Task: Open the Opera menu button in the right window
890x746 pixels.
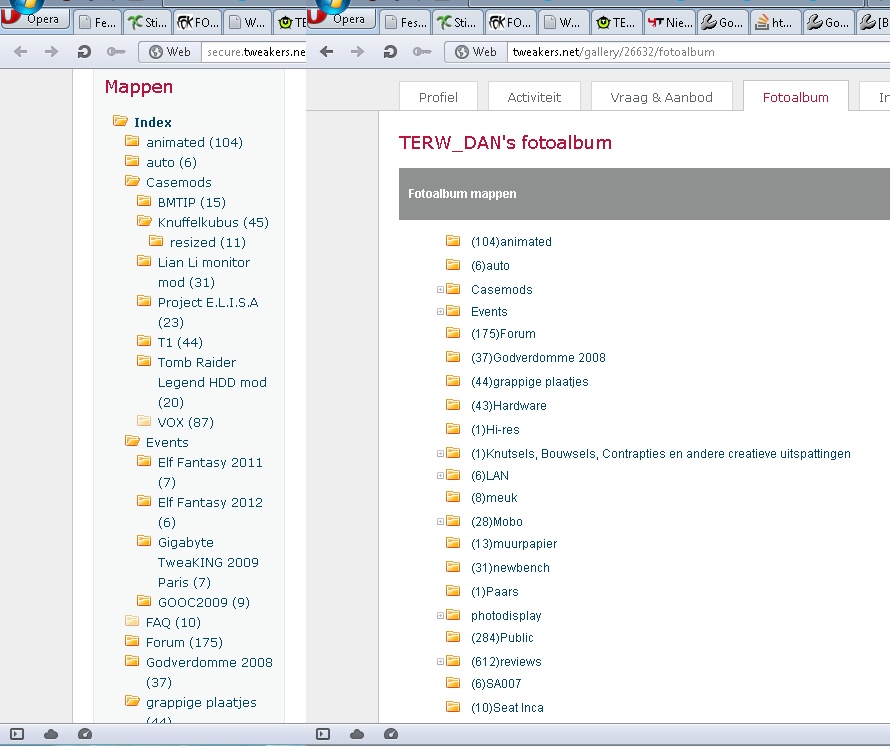Action: point(340,18)
